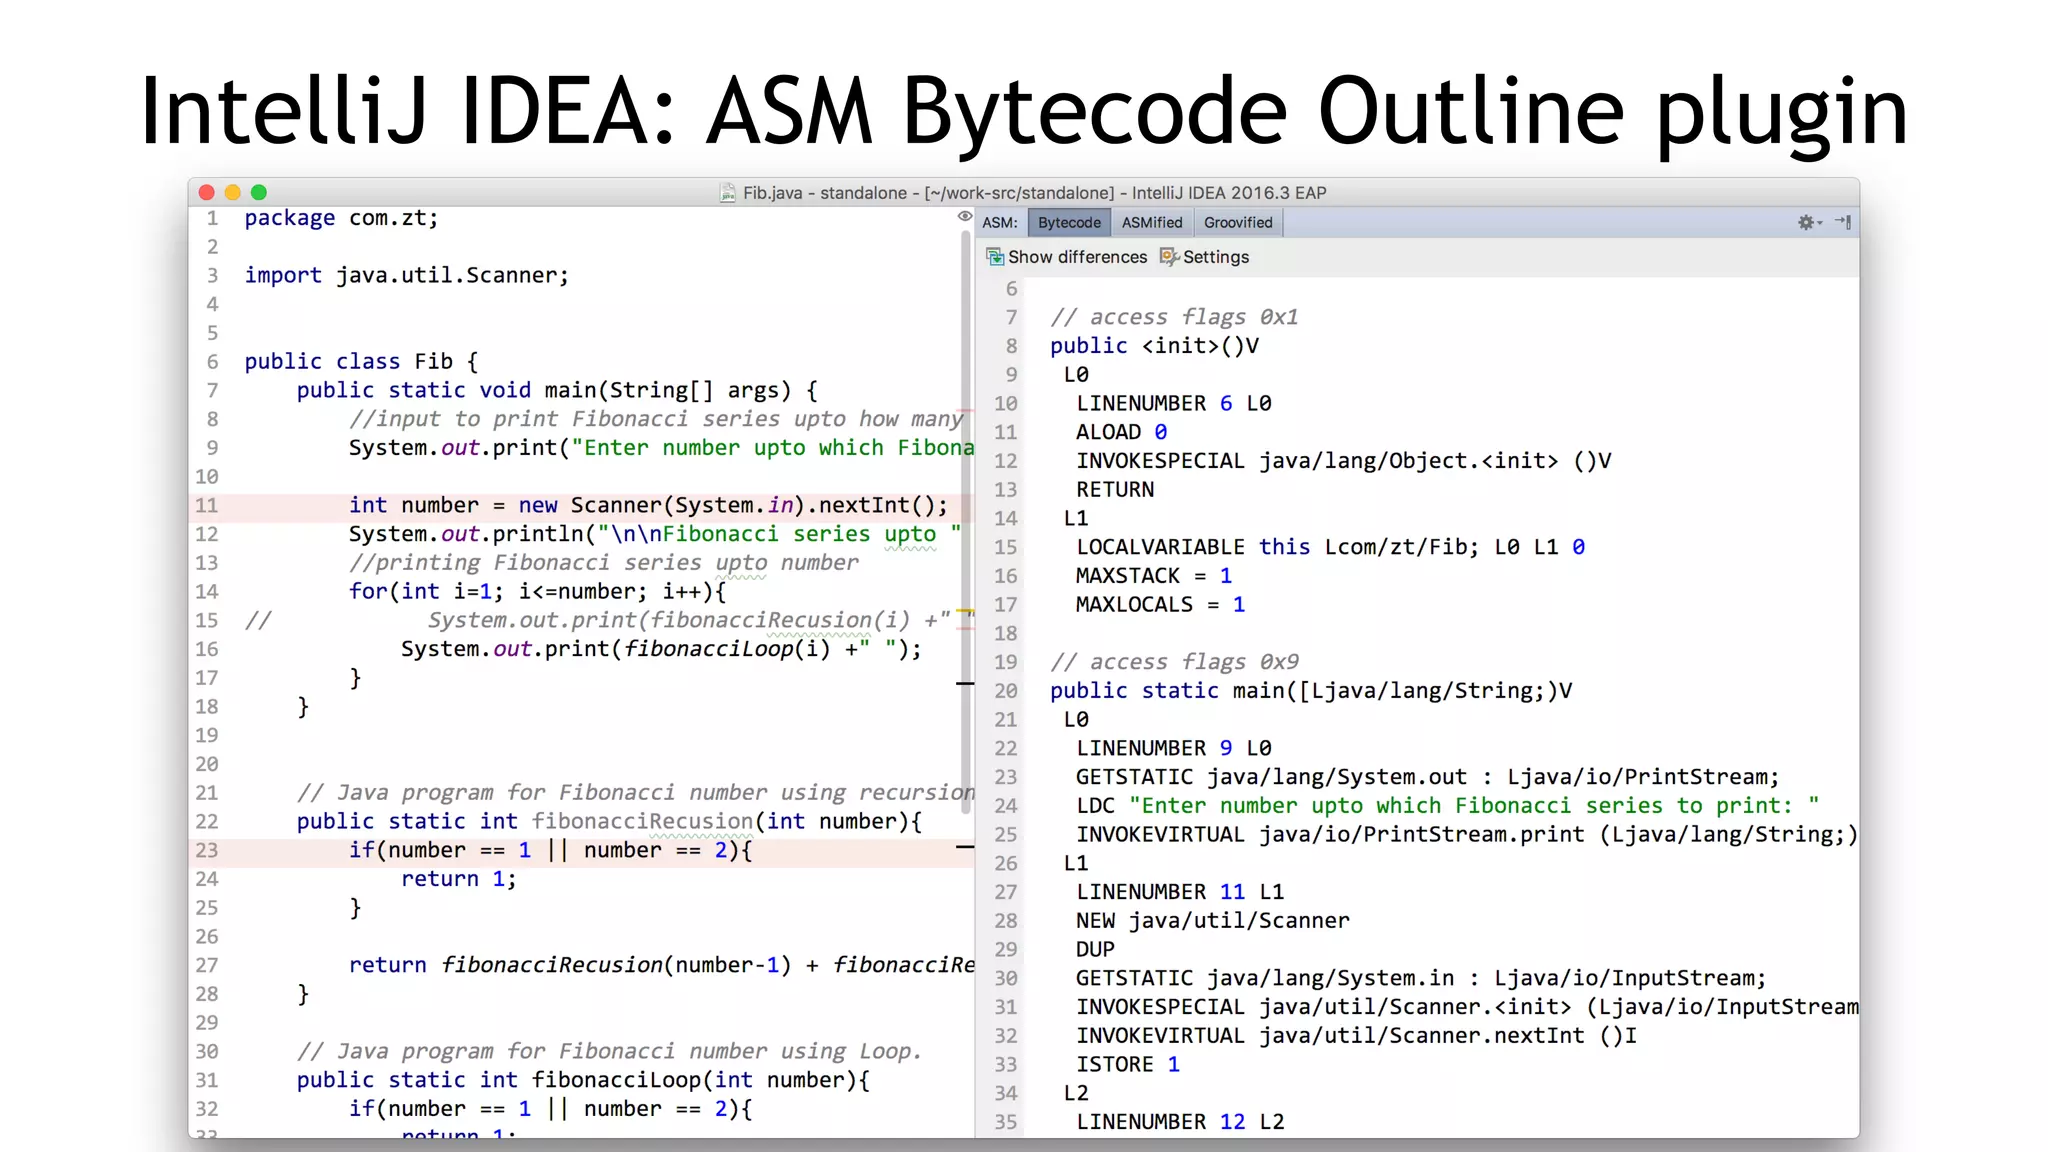2048x1152 pixels.
Task: Click the 'for(int i=1; i<=number; i++){' line
Action: 537,591
